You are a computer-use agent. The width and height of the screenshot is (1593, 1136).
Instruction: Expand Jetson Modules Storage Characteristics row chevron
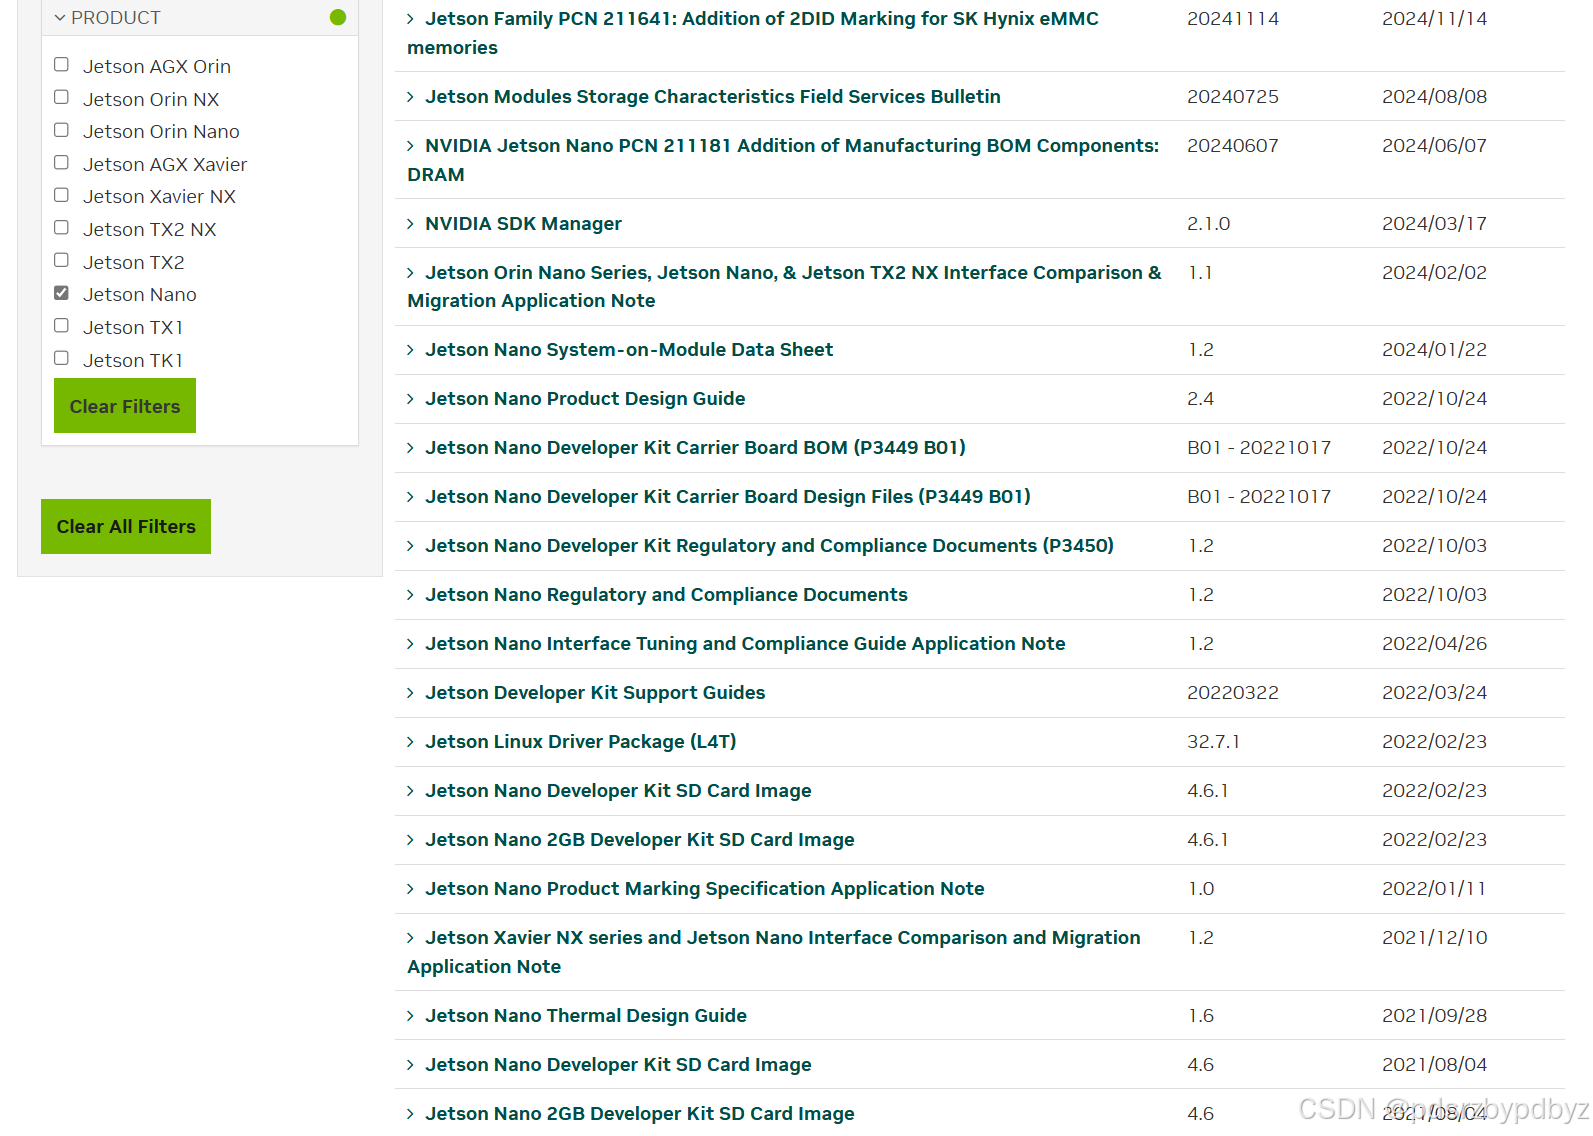tap(410, 97)
